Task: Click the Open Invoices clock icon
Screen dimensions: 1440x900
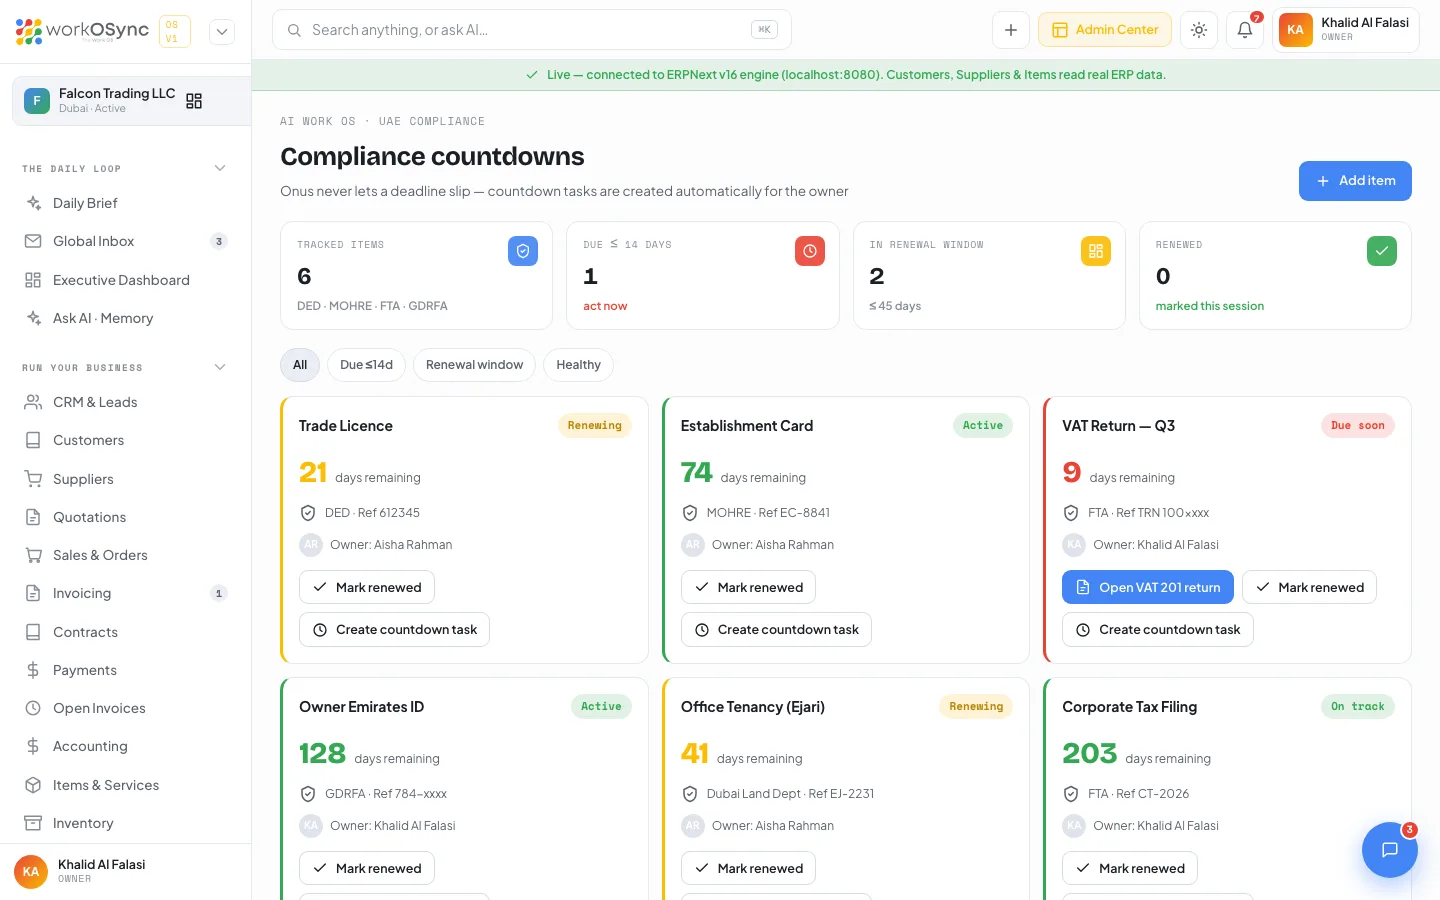Action: [x=33, y=708]
